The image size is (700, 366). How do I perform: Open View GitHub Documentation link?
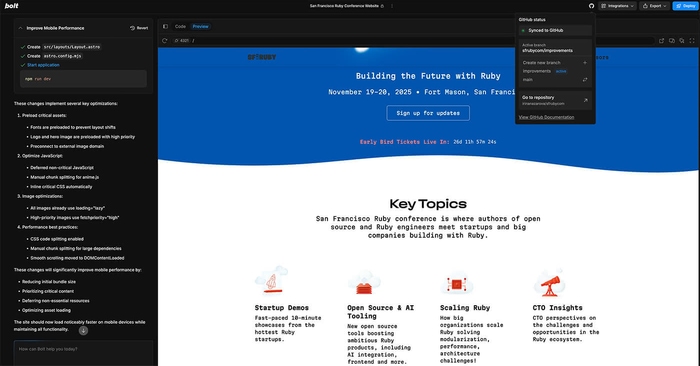coord(546,117)
